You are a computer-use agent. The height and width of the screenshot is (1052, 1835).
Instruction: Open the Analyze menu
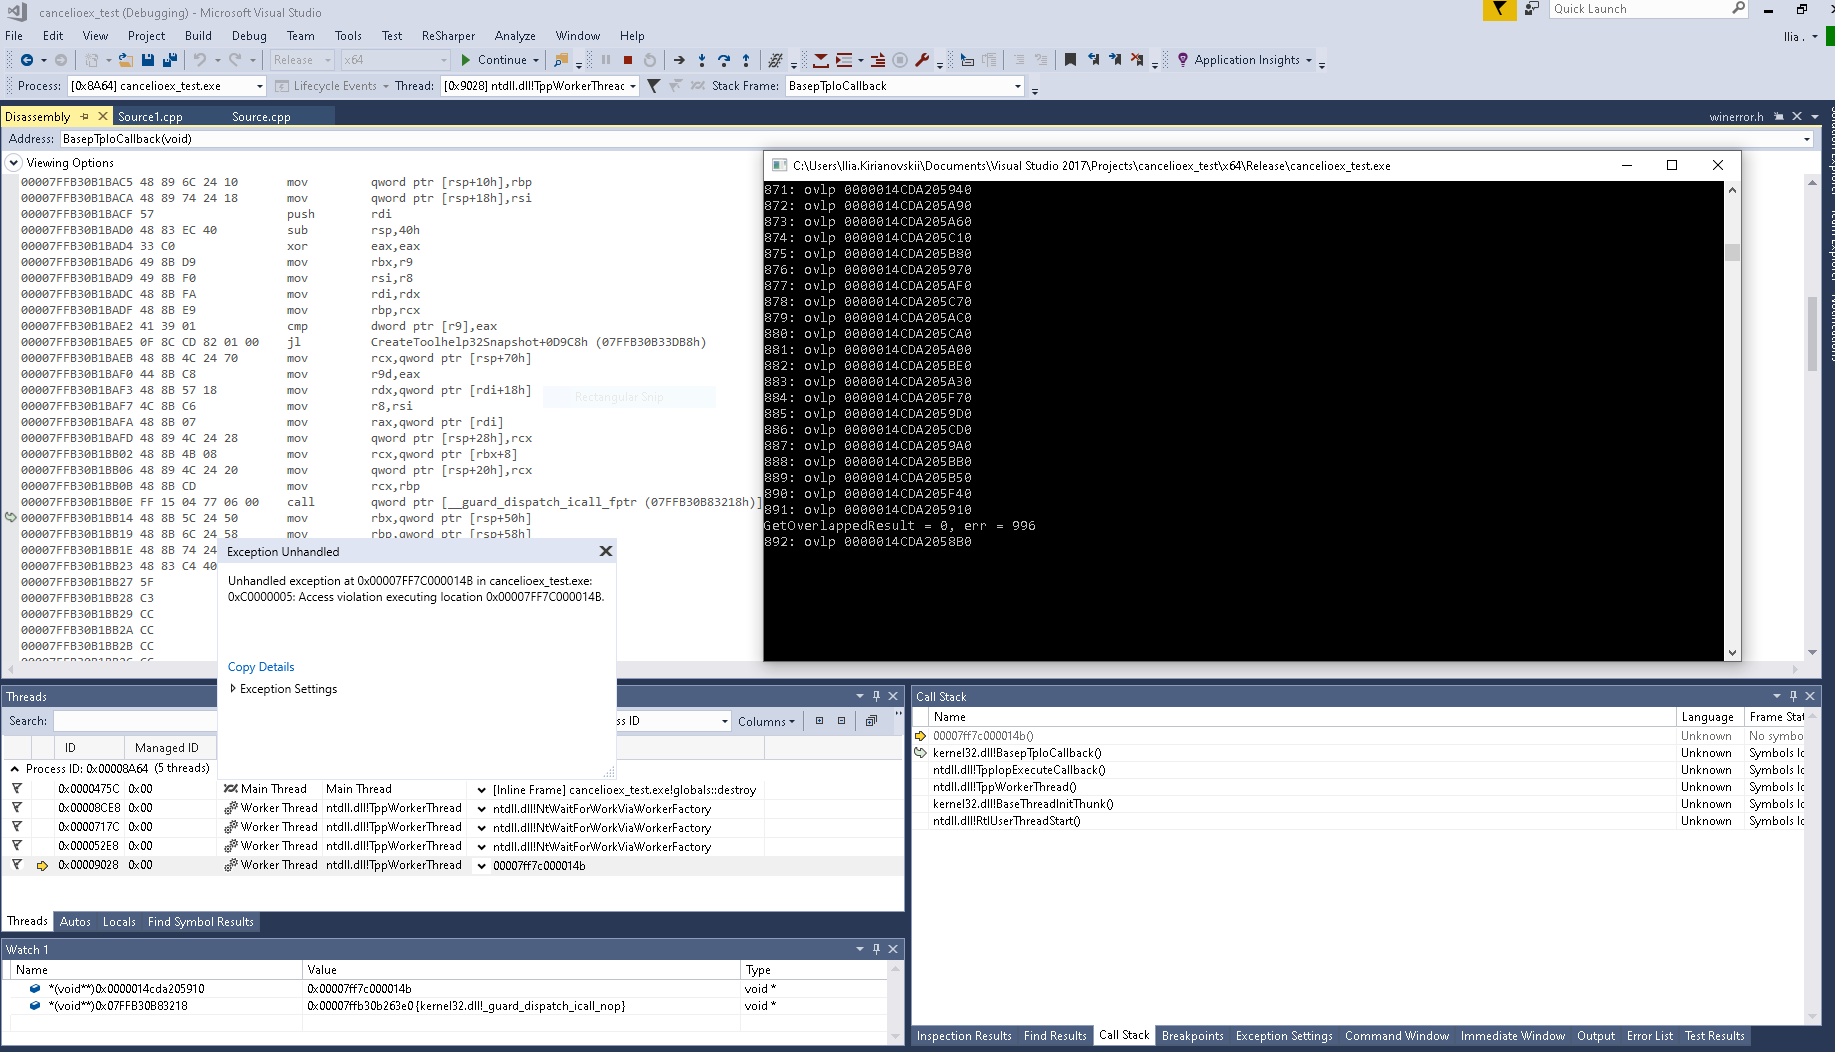[515, 36]
